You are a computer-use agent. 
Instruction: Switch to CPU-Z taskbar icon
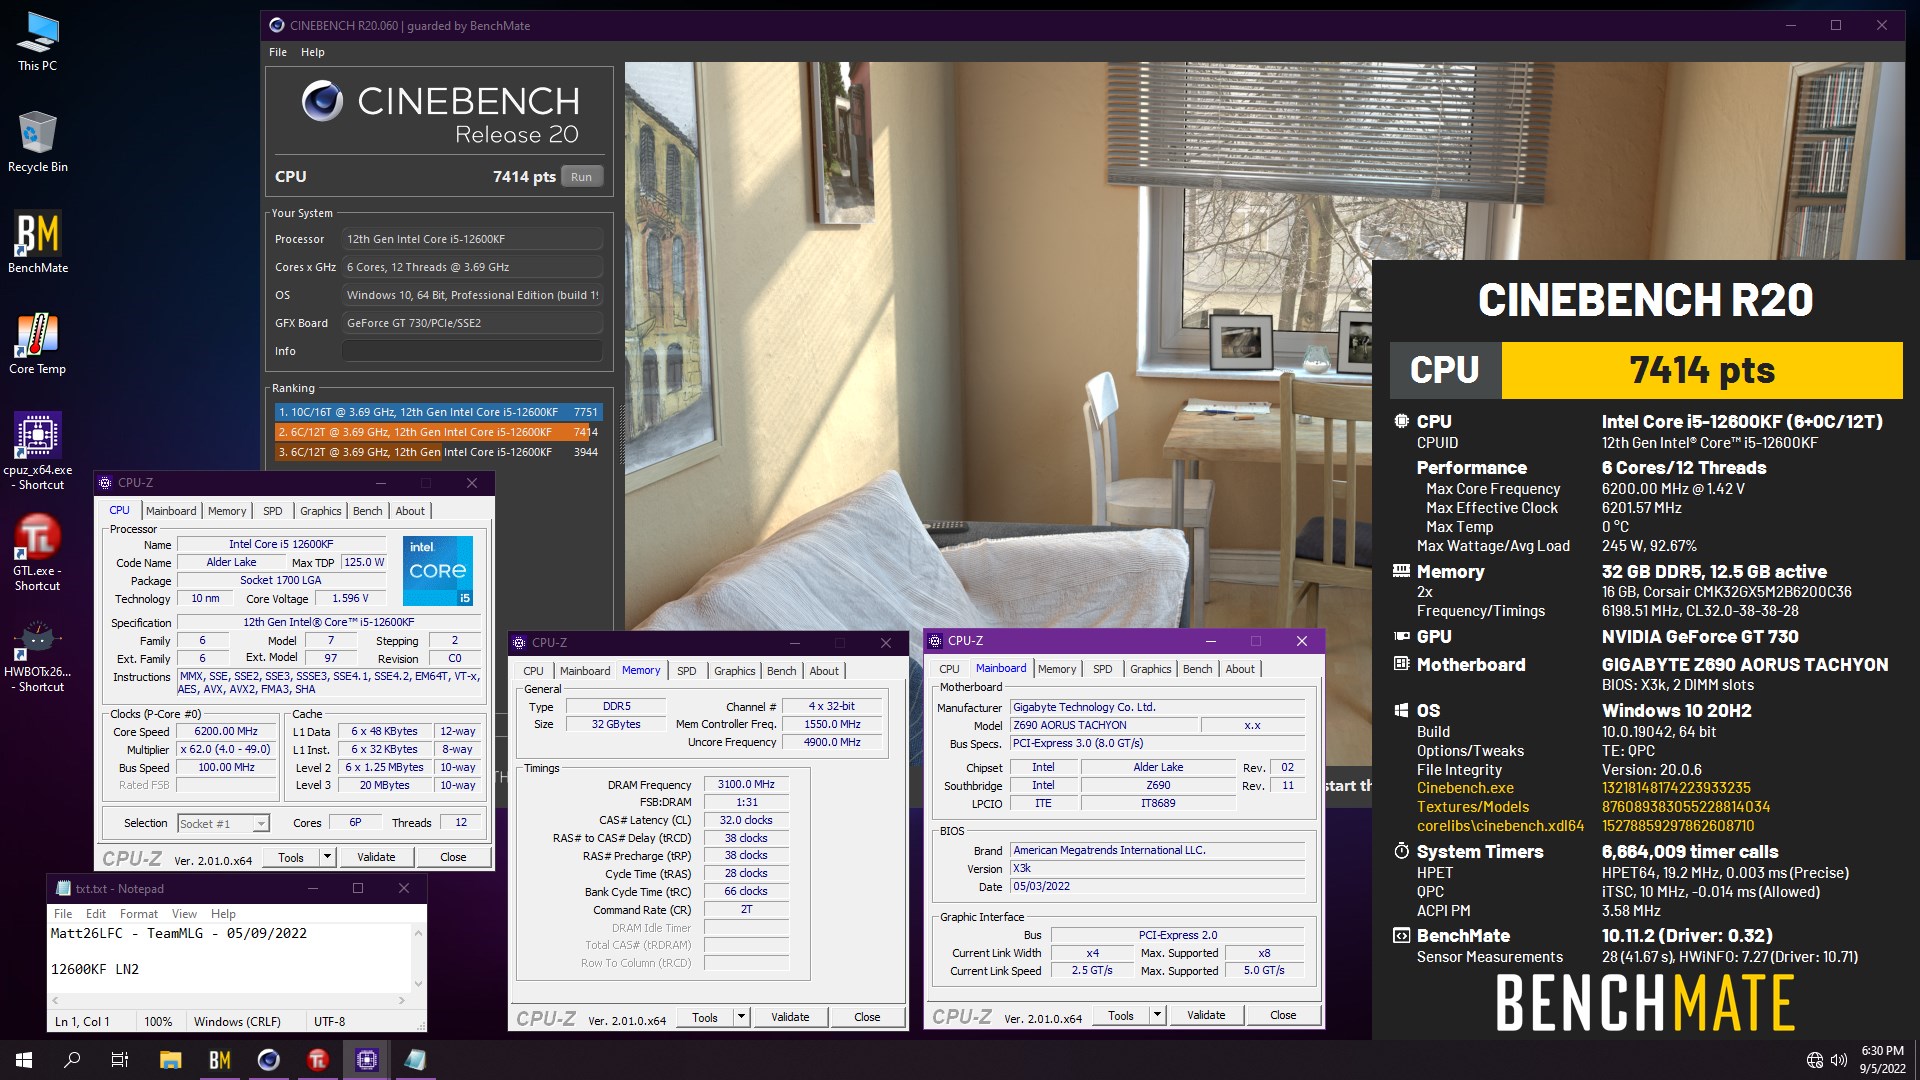[x=367, y=1060]
